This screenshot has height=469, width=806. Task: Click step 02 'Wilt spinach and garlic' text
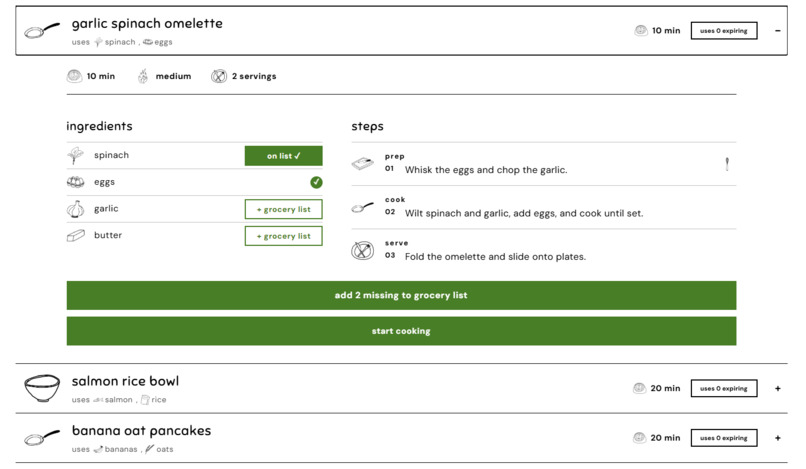click(524, 213)
